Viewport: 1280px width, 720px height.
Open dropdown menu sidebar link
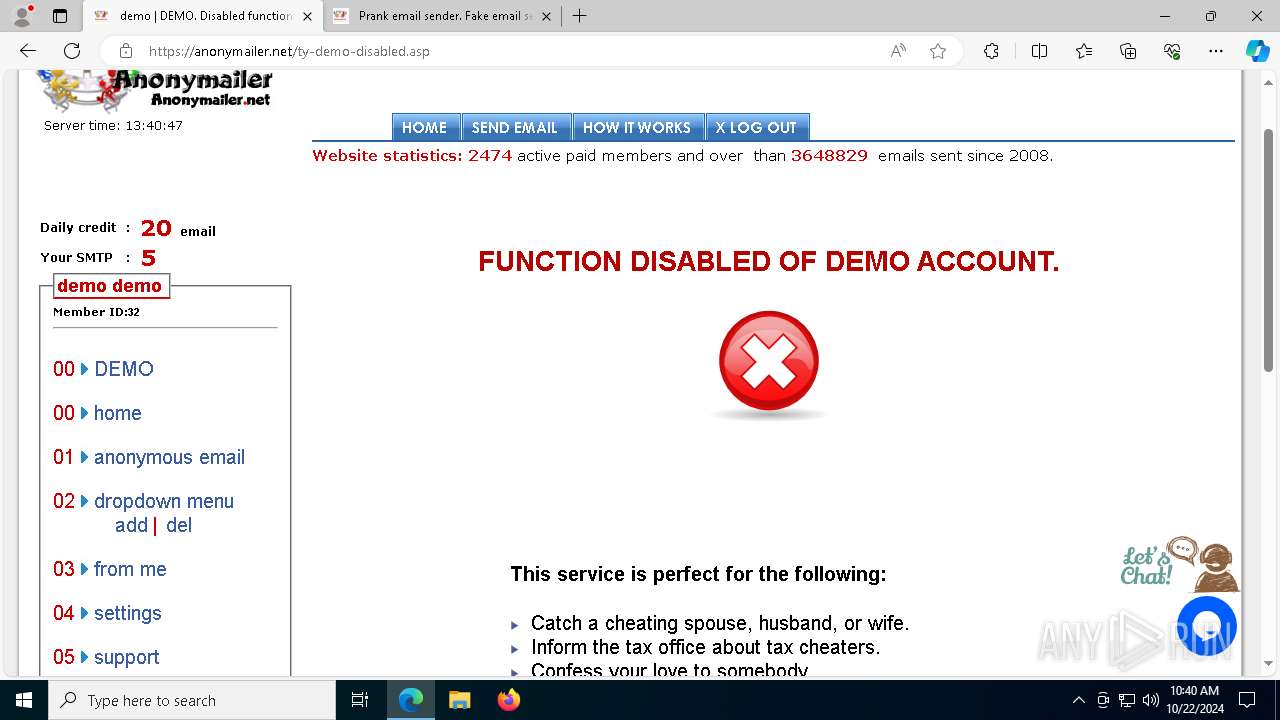[x=164, y=501]
